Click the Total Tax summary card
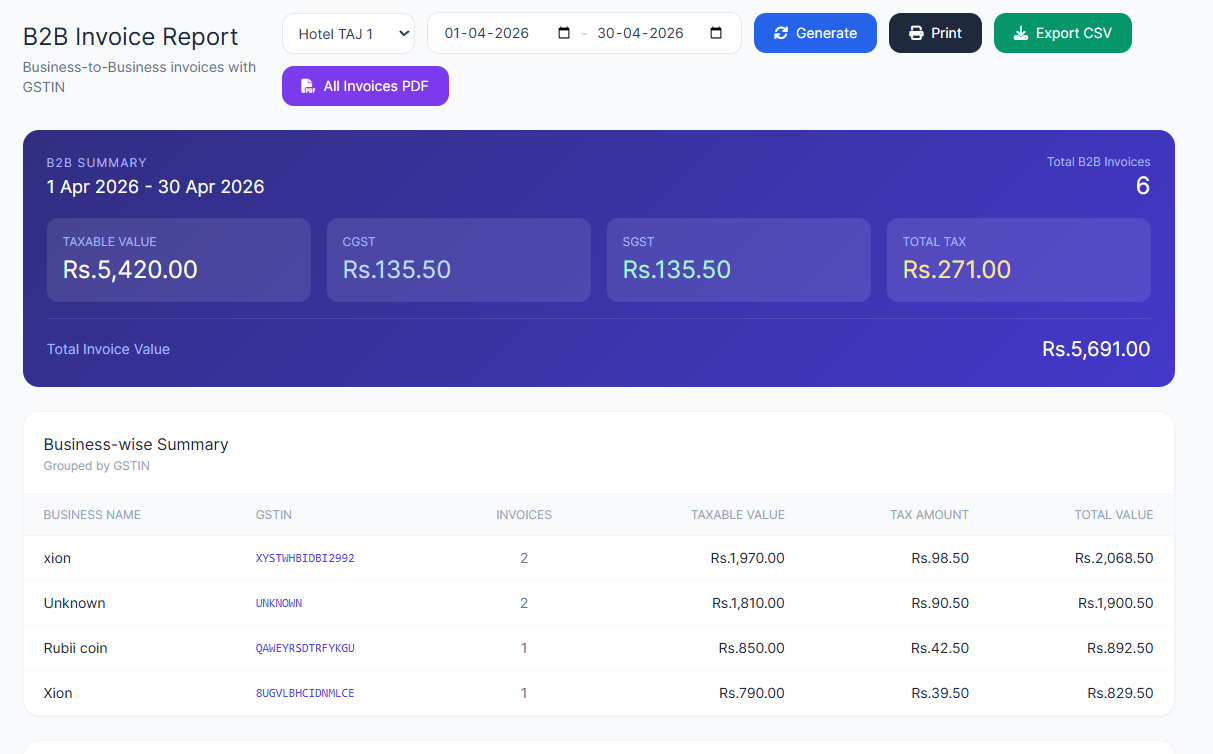This screenshot has width=1213, height=754. coord(1018,259)
